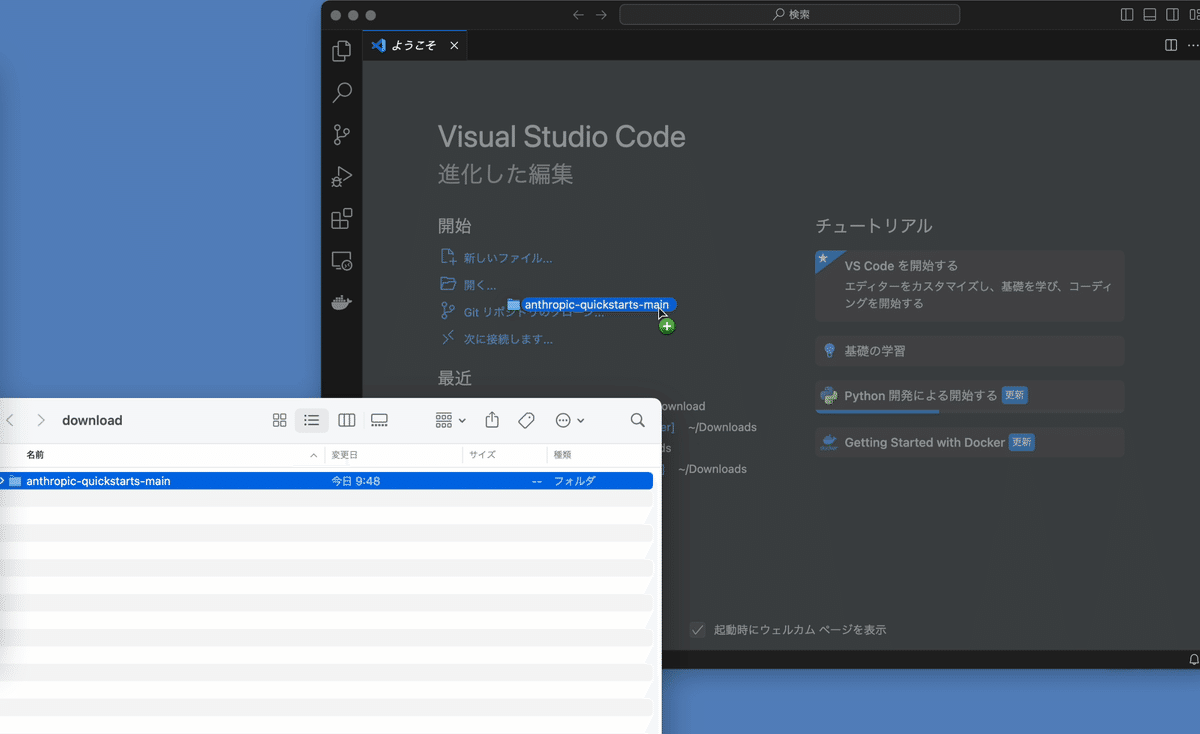
Task: Click the 名前 column header in Finder
Action: pyautogui.click(x=35, y=455)
